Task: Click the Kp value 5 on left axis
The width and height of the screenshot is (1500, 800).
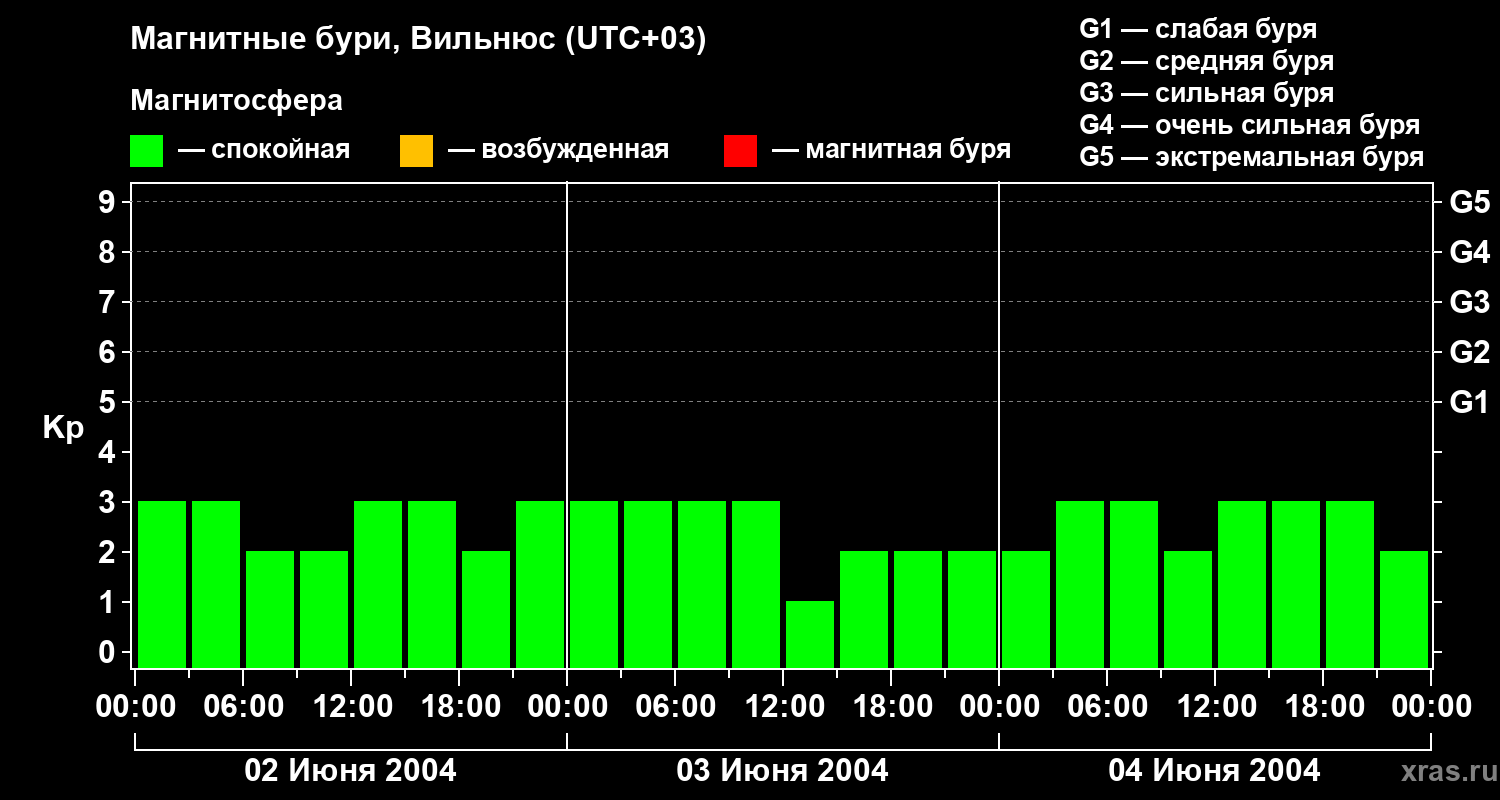Action: (x=108, y=402)
